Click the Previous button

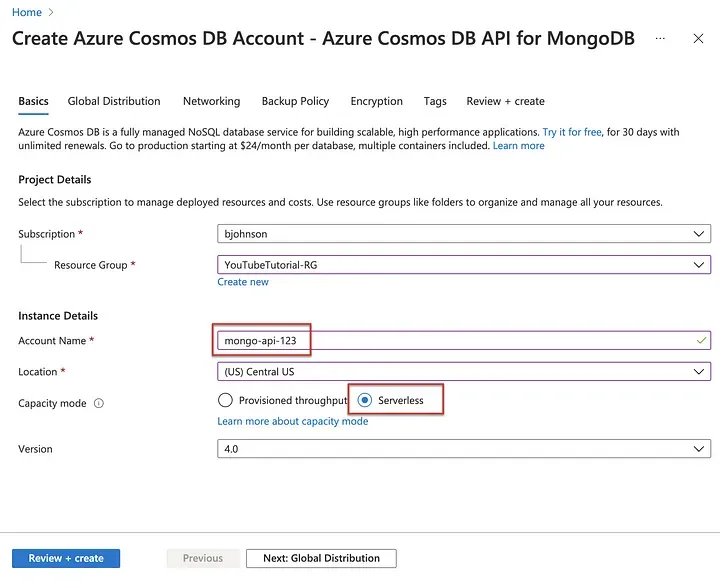tap(203, 558)
